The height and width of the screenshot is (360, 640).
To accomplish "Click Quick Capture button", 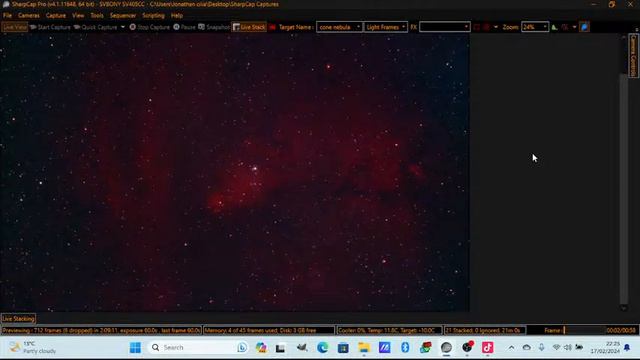I will coord(96,27).
